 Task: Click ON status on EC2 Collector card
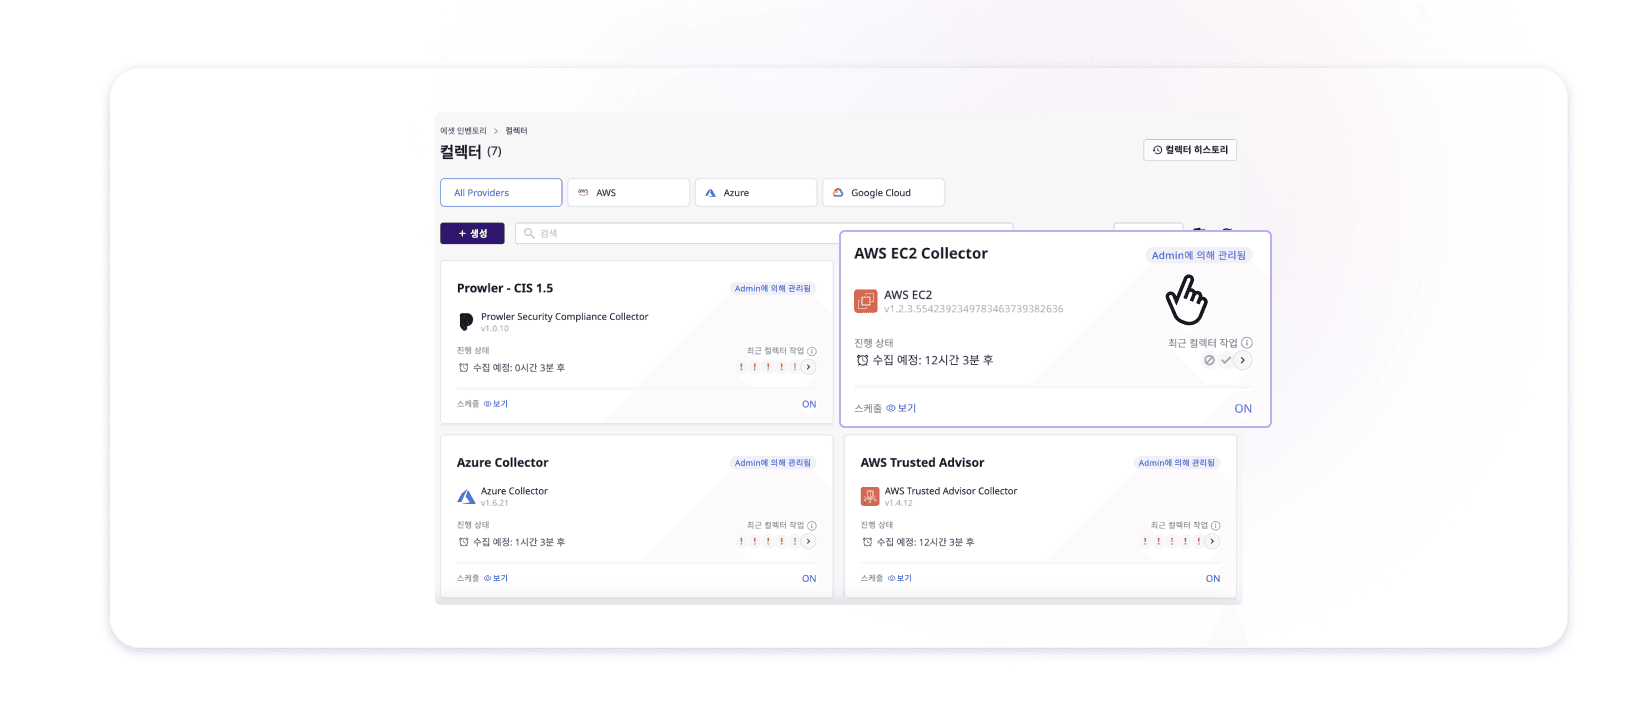(x=1243, y=408)
